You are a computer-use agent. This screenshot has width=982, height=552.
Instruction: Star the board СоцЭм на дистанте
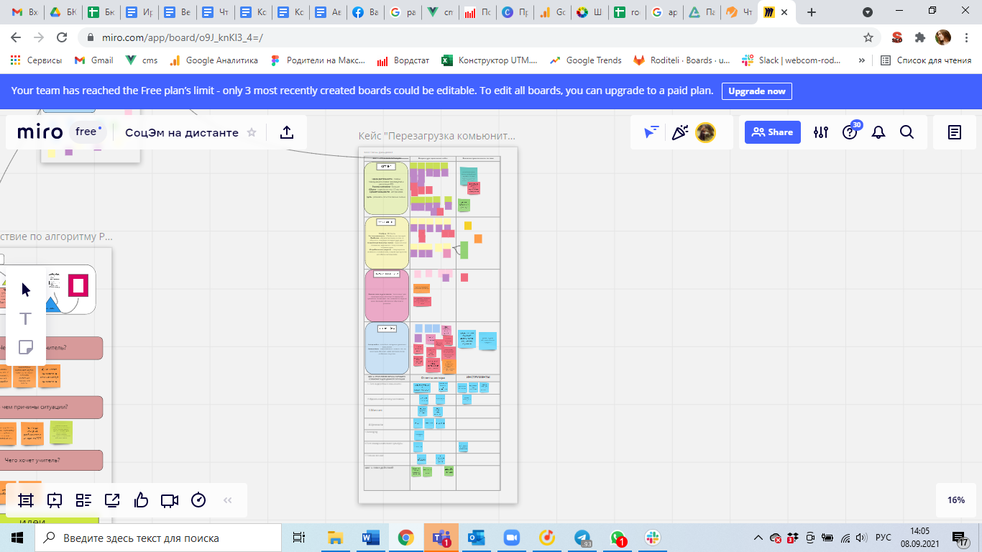click(252, 132)
